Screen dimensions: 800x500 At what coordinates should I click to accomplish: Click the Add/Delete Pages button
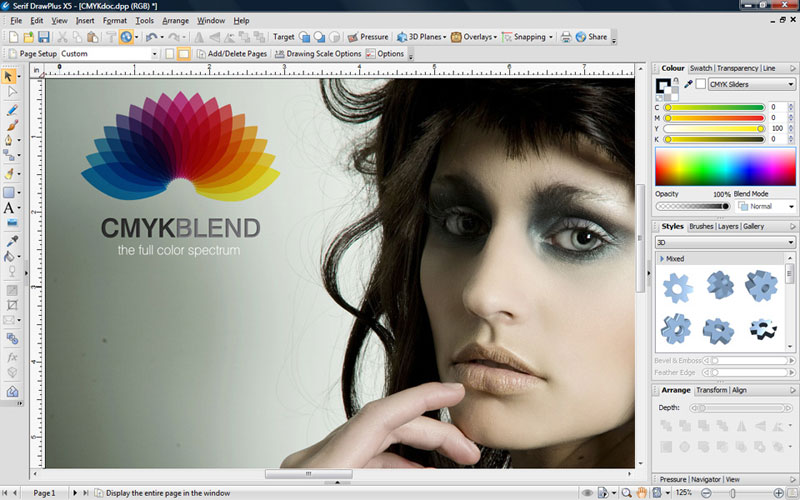point(231,53)
